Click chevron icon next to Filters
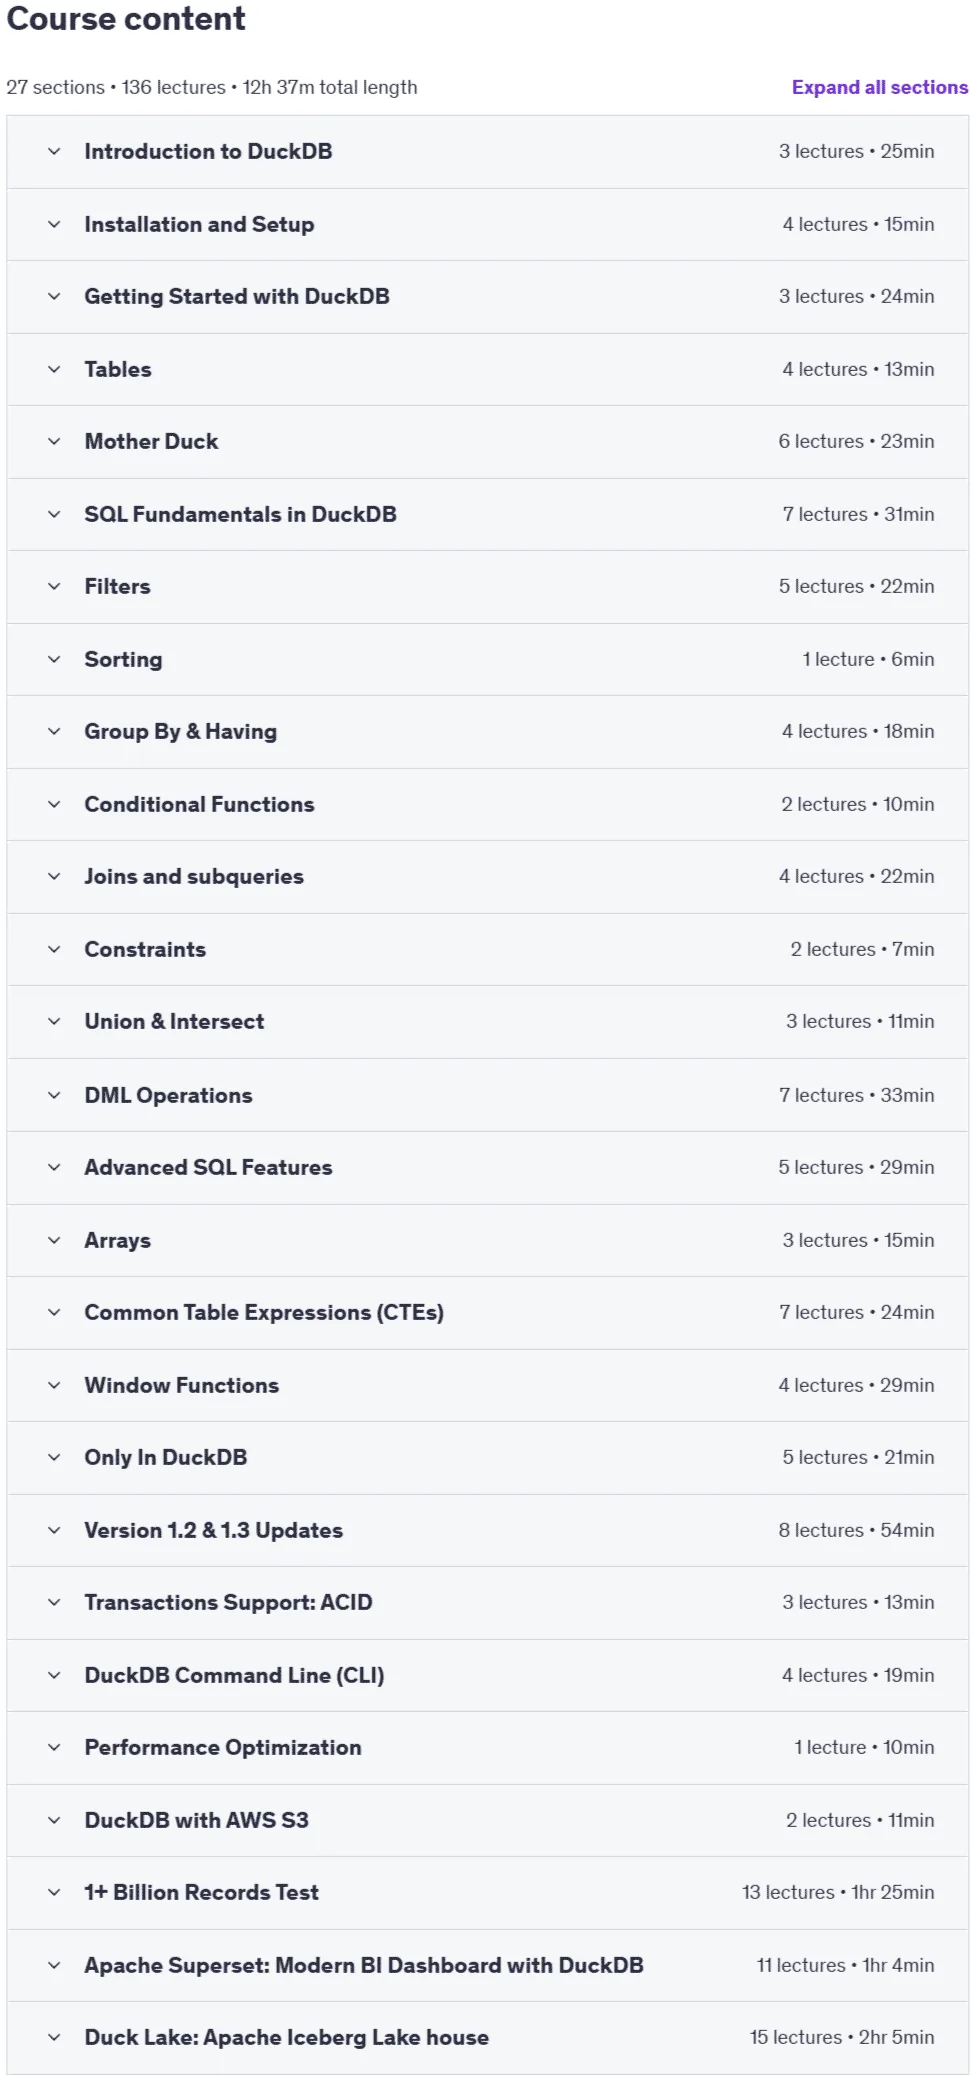This screenshot has height=2077, width=973. pos(54,587)
